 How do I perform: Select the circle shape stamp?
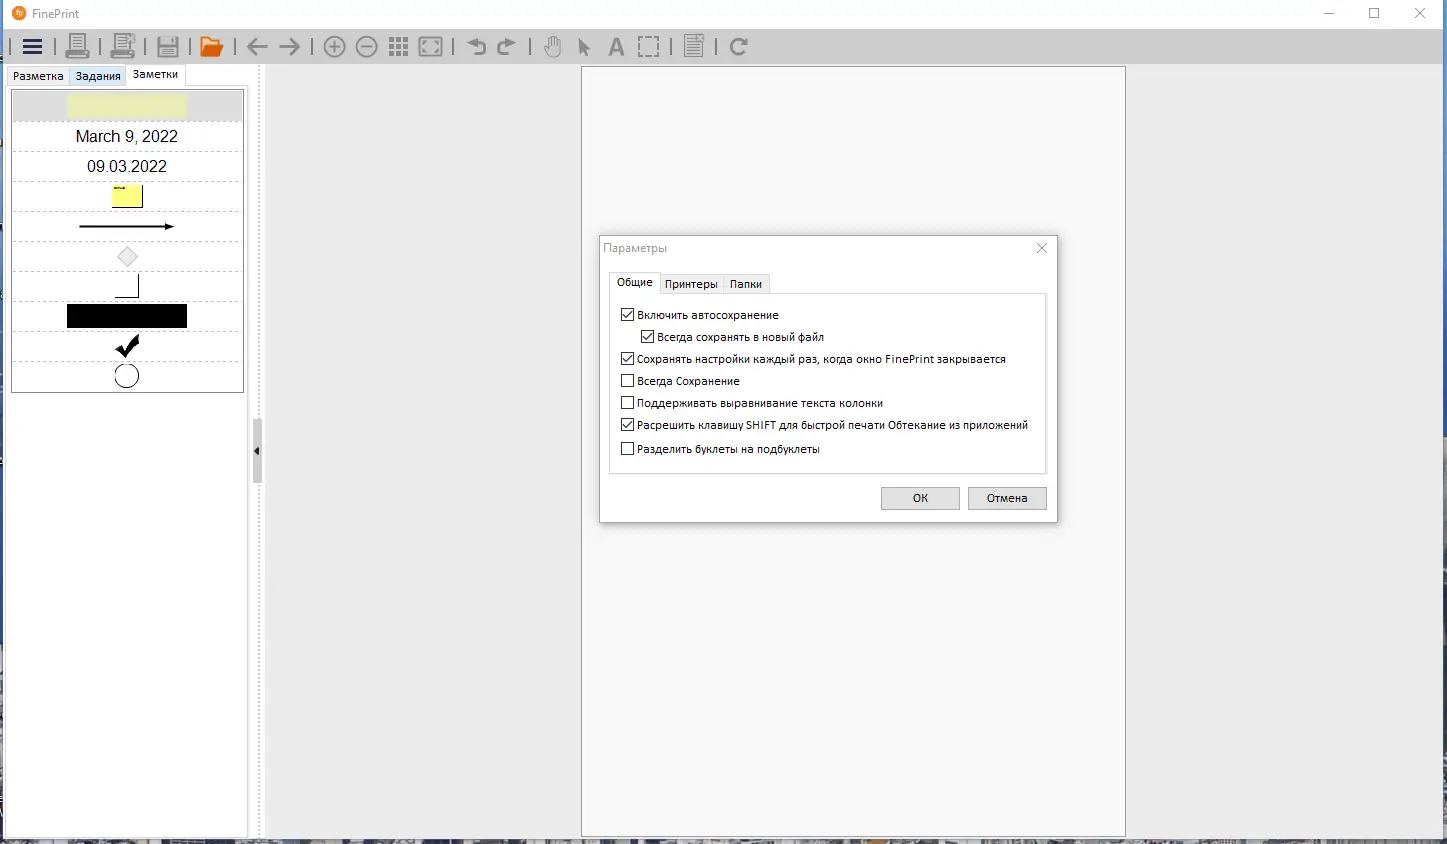pos(127,376)
